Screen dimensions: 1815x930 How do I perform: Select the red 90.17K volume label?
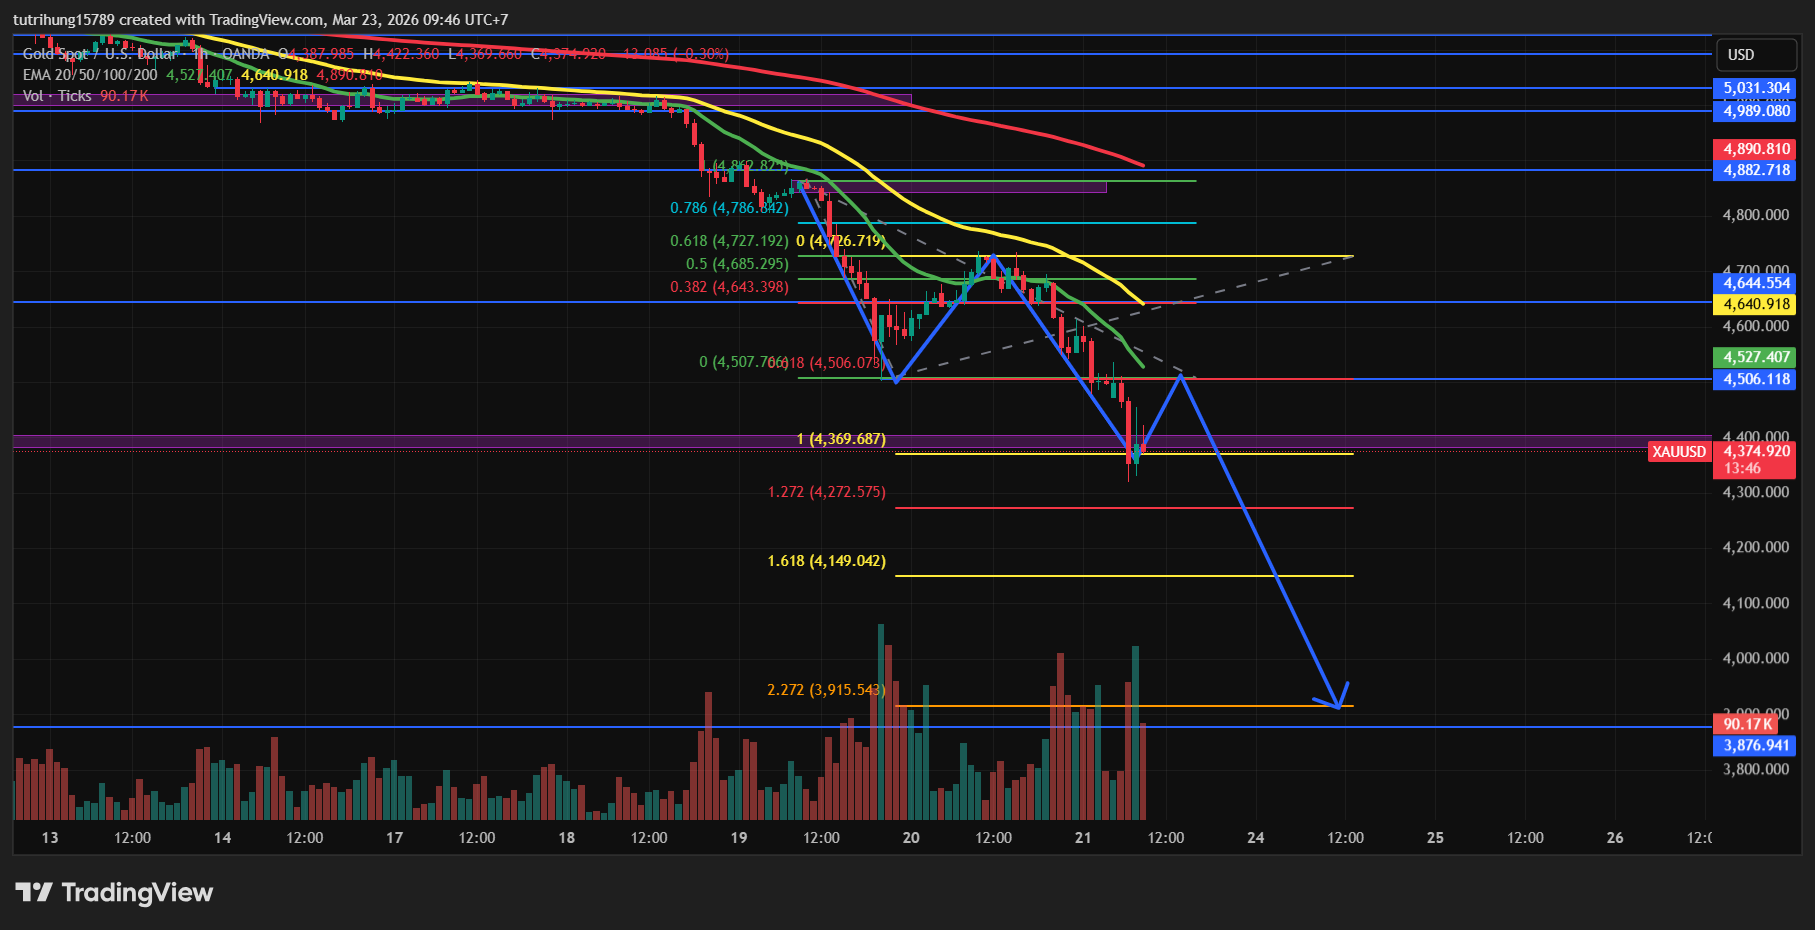tap(1747, 724)
